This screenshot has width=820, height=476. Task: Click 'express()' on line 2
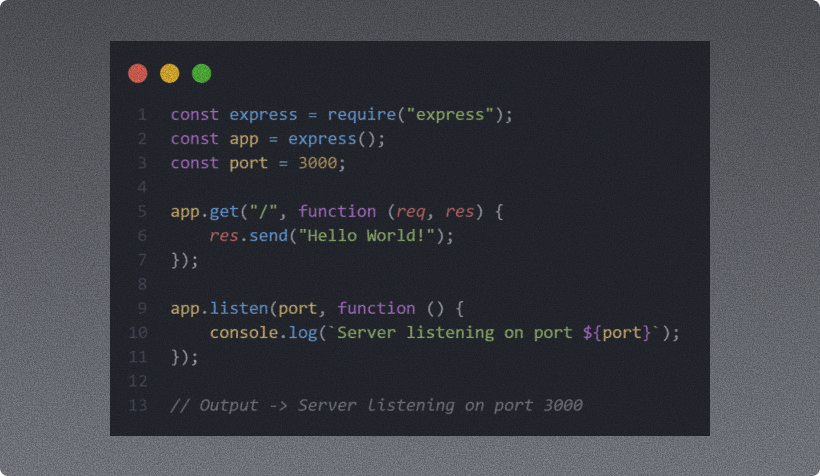pyautogui.click(x=332, y=139)
